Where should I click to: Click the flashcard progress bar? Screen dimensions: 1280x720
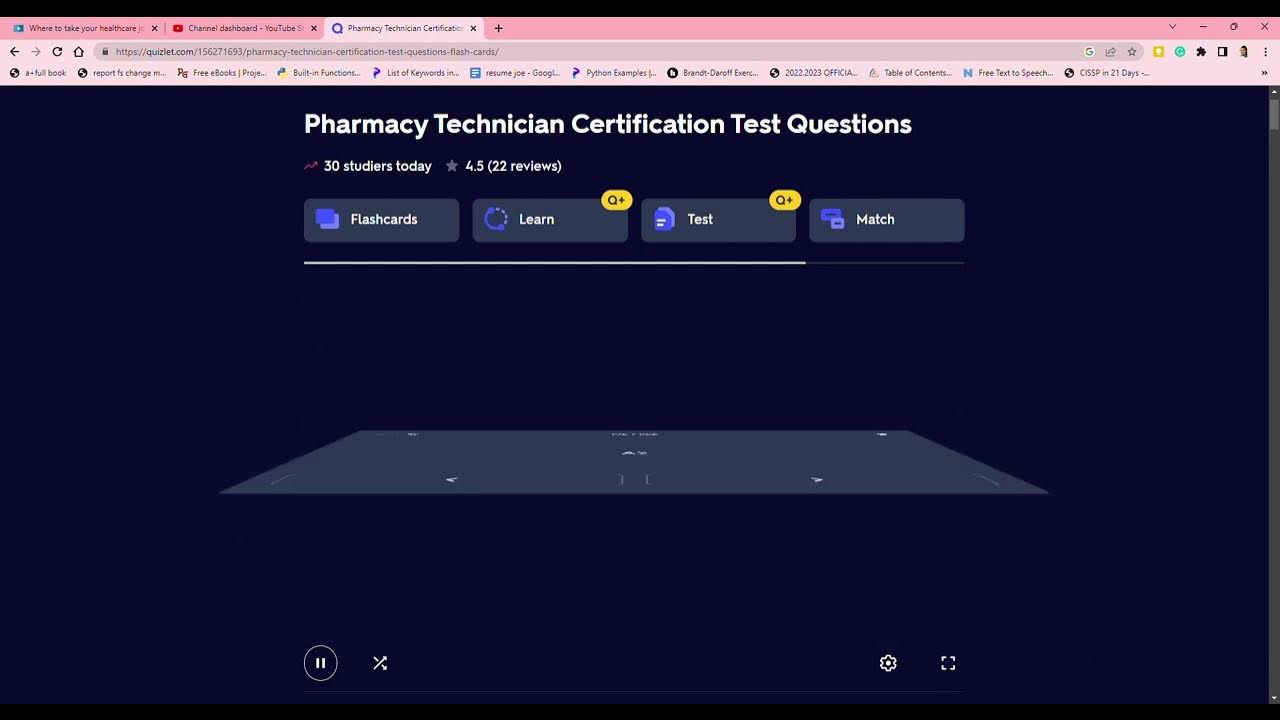click(x=634, y=263)
